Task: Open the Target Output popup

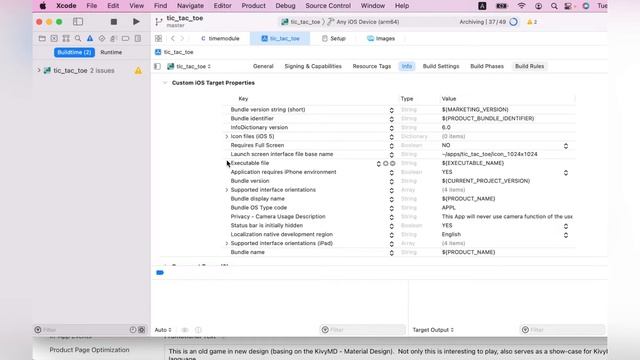Action: point(433,330)
